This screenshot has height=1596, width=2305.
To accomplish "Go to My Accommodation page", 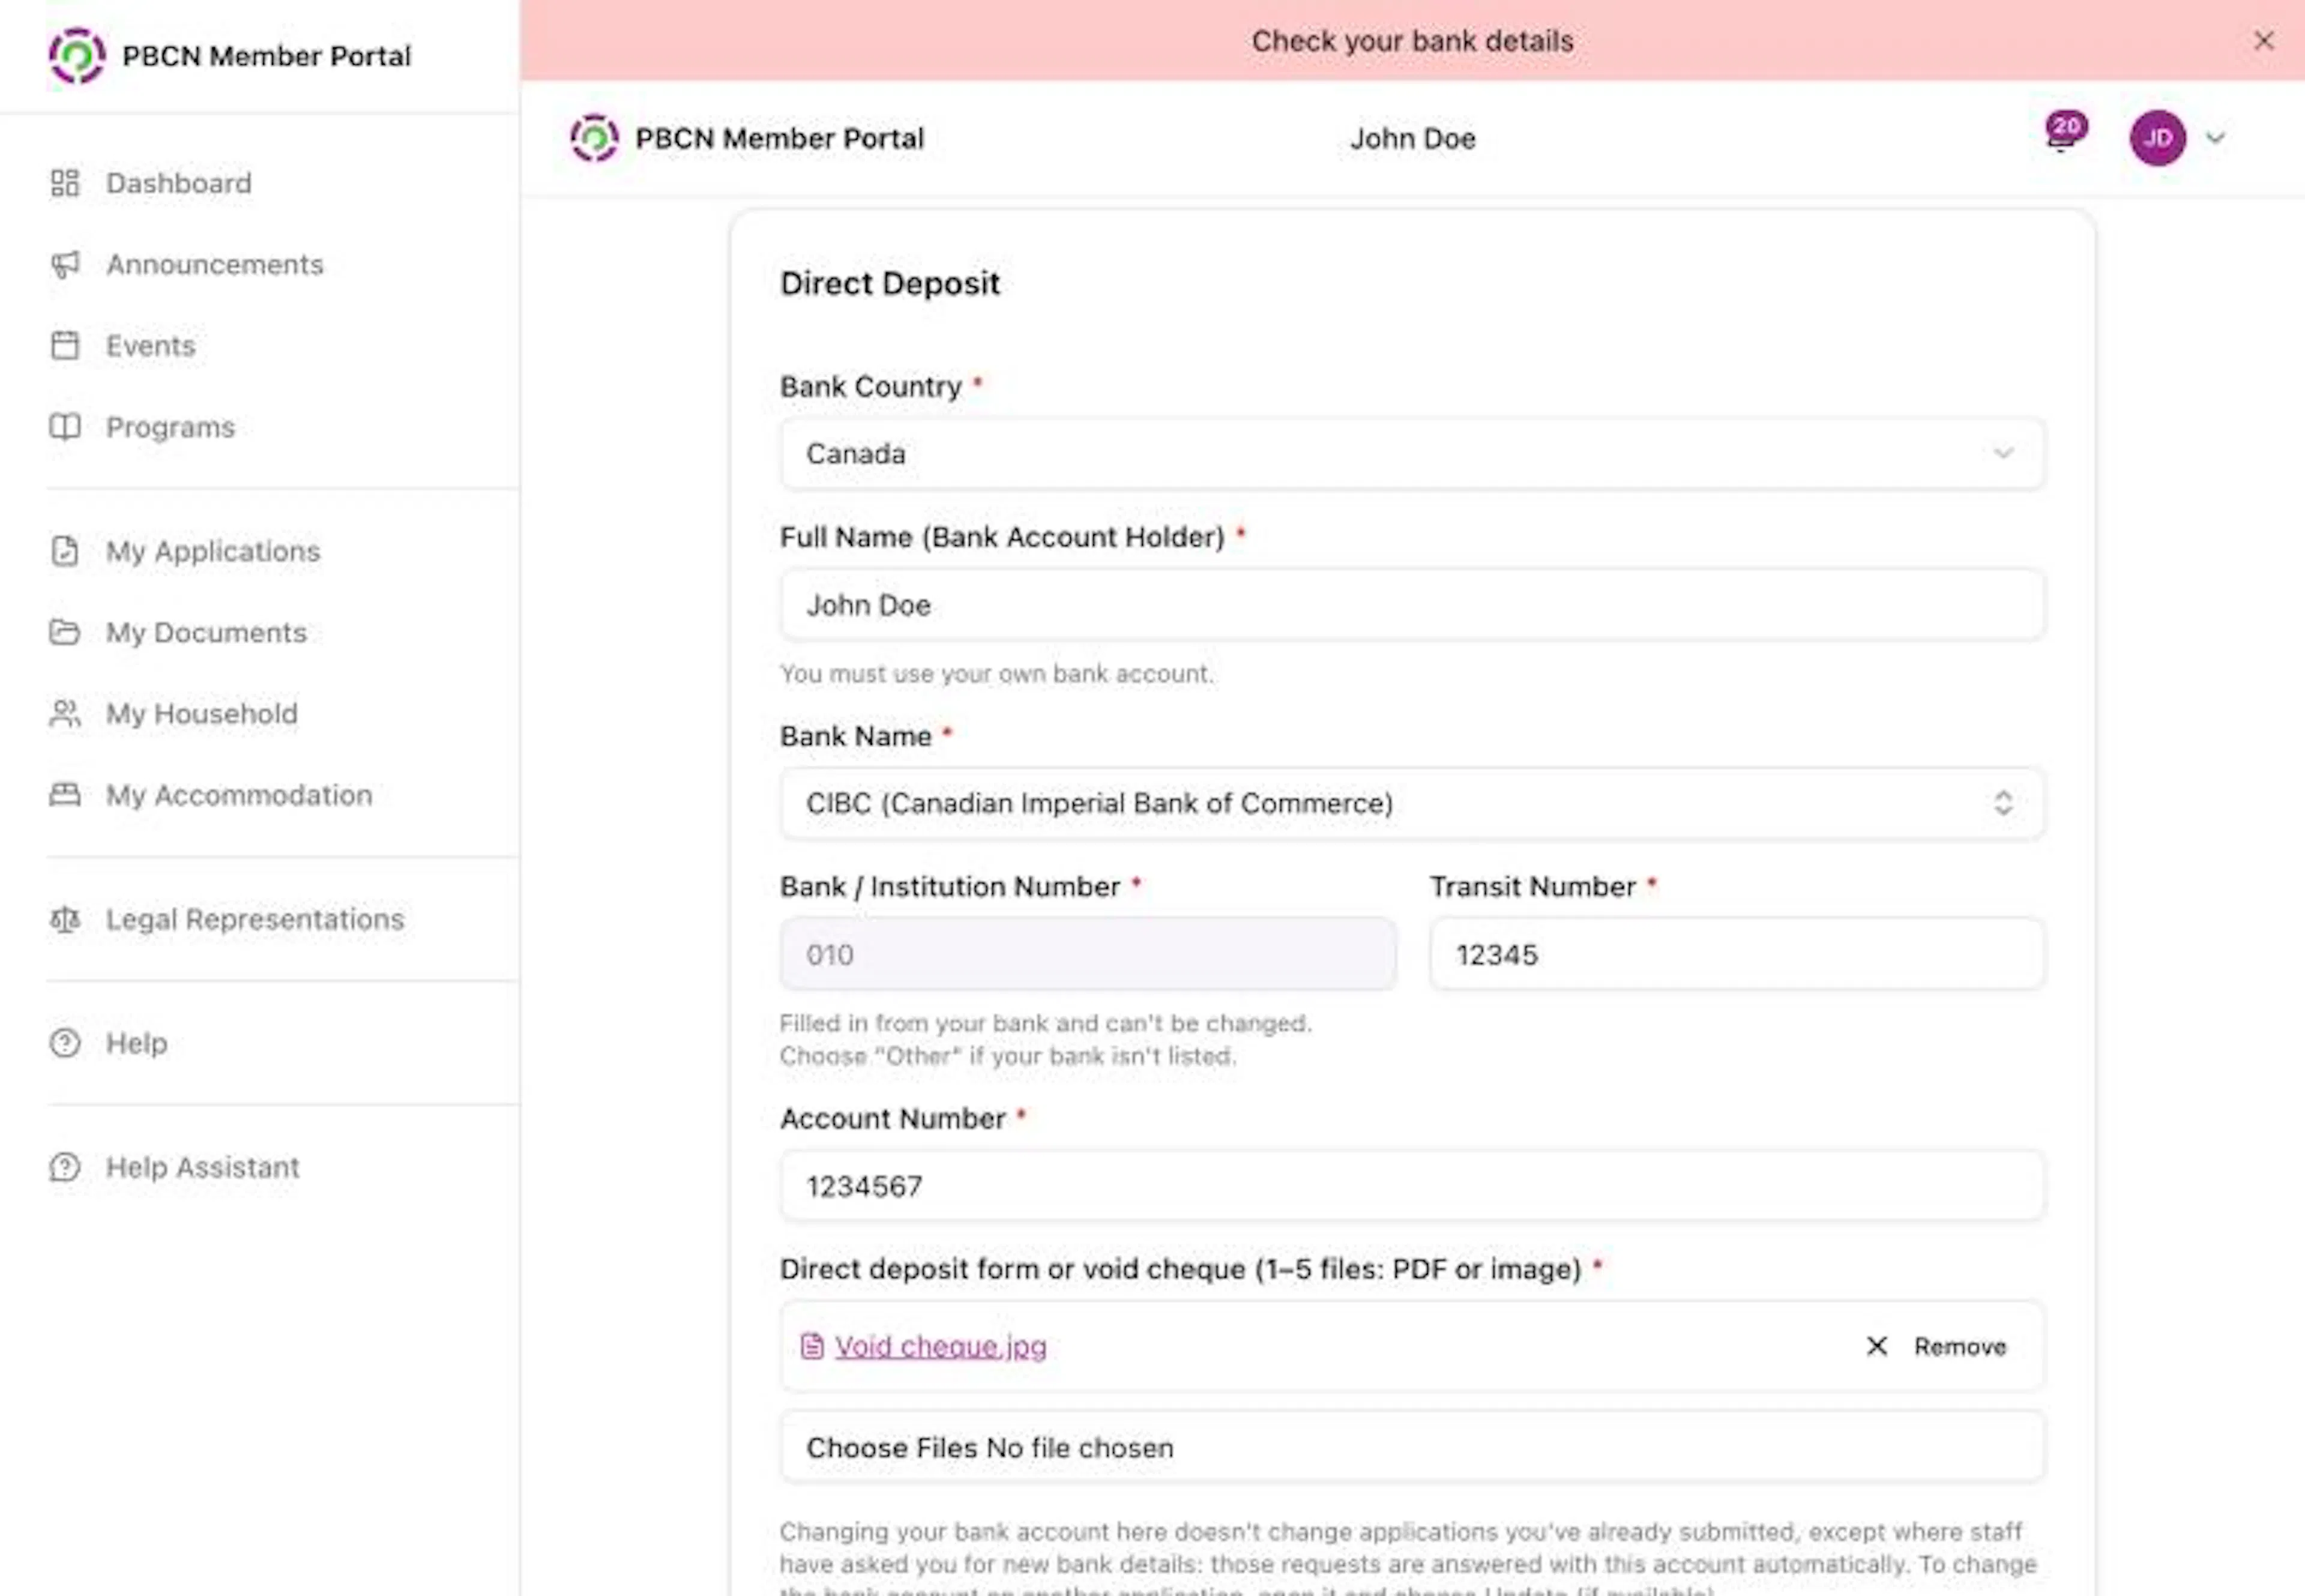I will [239, 795].
